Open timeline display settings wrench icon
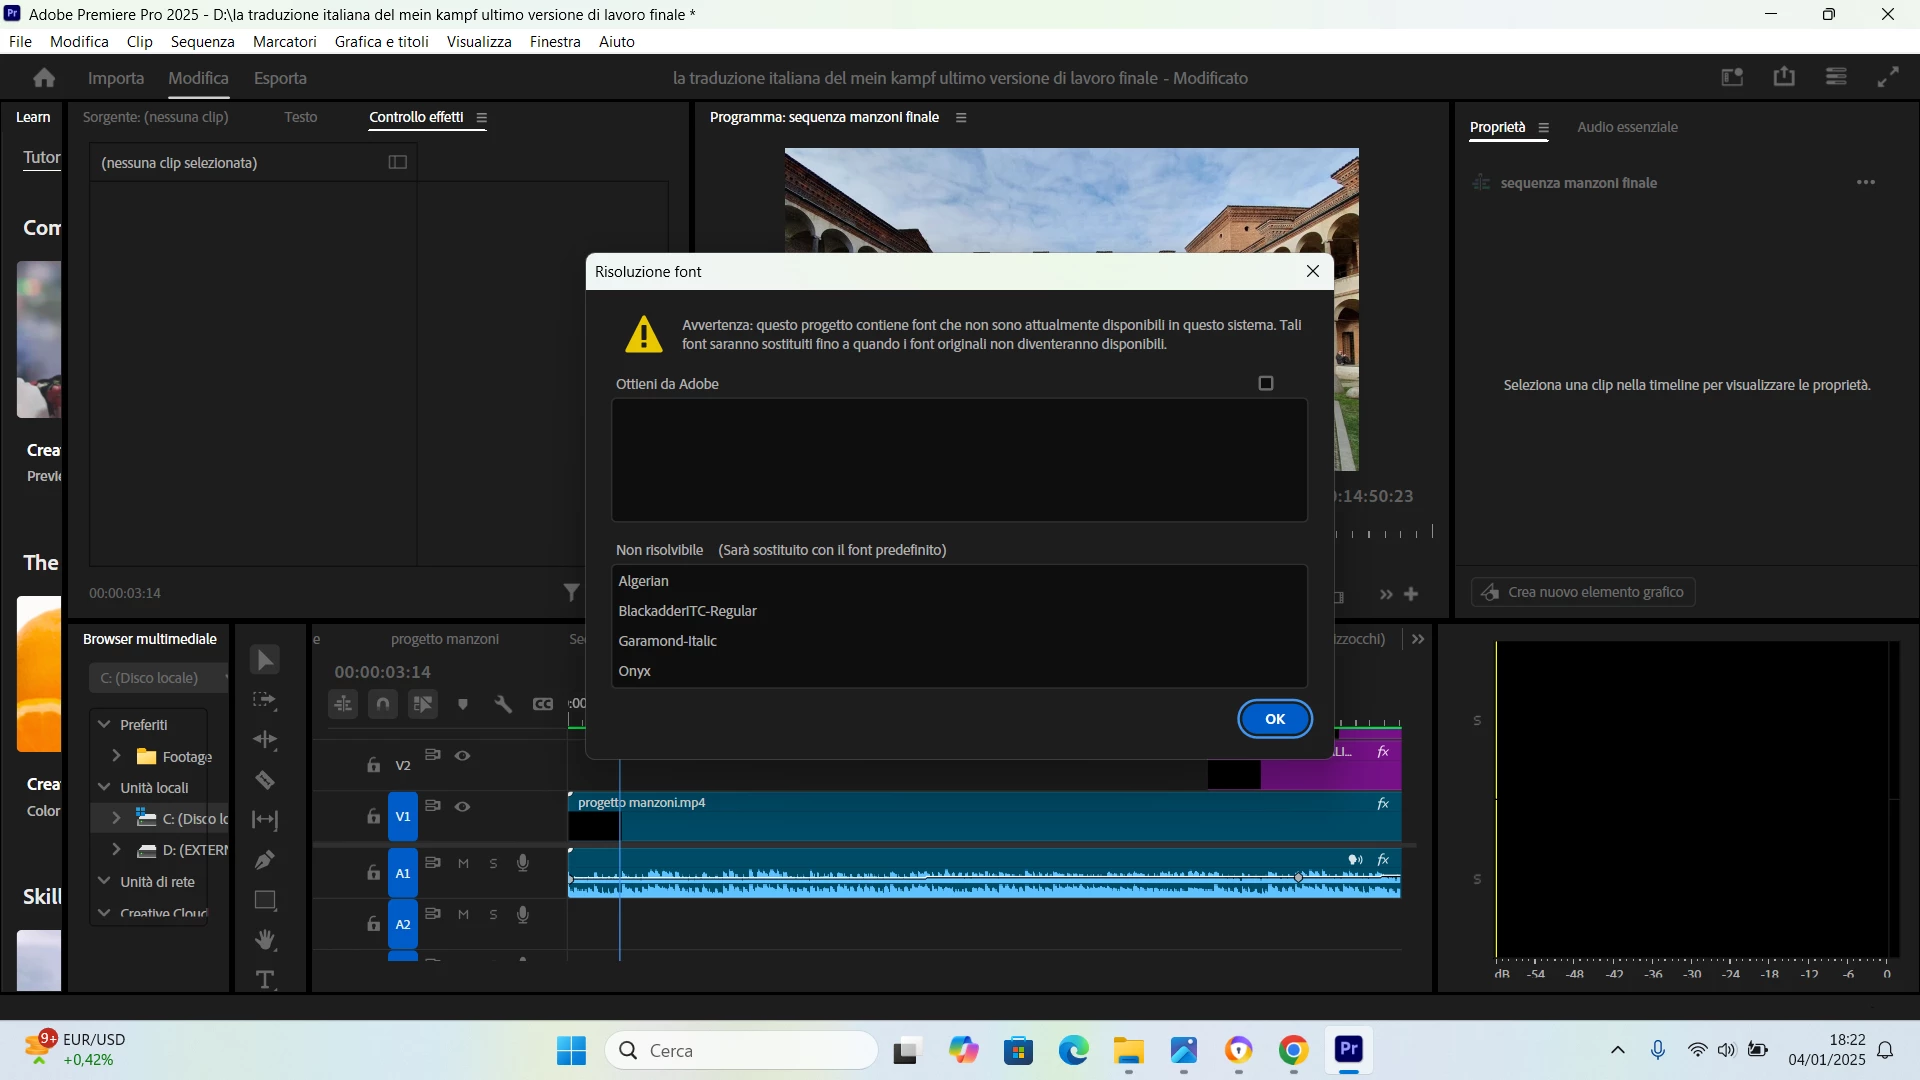This screenshot has height=1080, width=1920. point(503,704)
